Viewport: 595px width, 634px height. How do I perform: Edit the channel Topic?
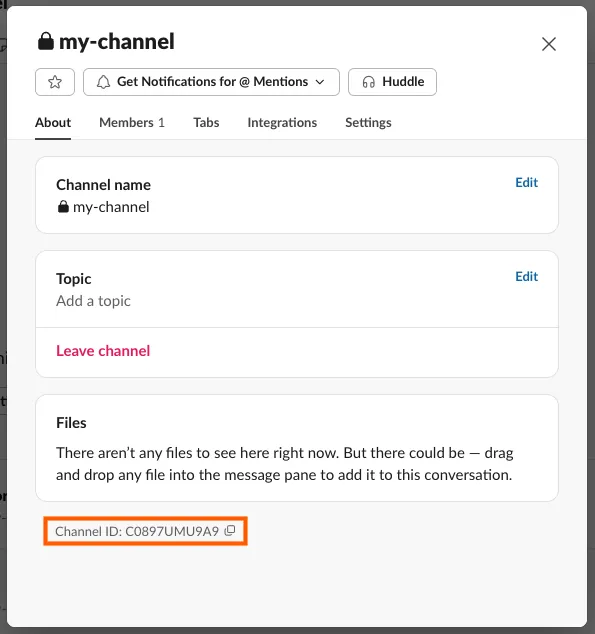[x=526, y=277]
